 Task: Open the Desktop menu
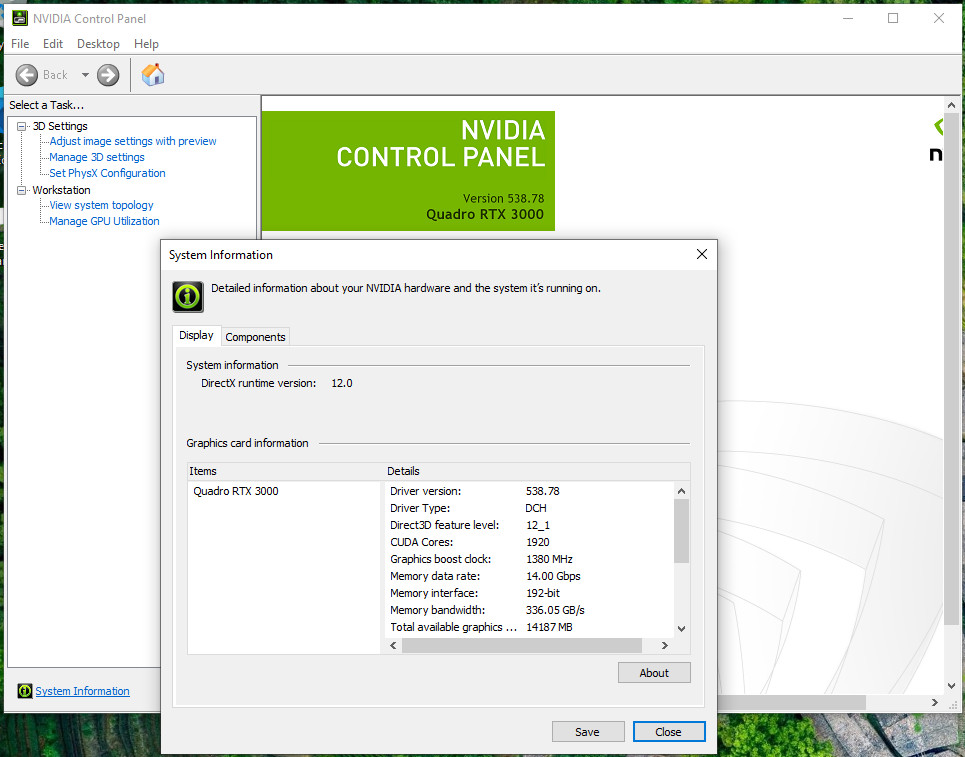[x=98, y=44]
